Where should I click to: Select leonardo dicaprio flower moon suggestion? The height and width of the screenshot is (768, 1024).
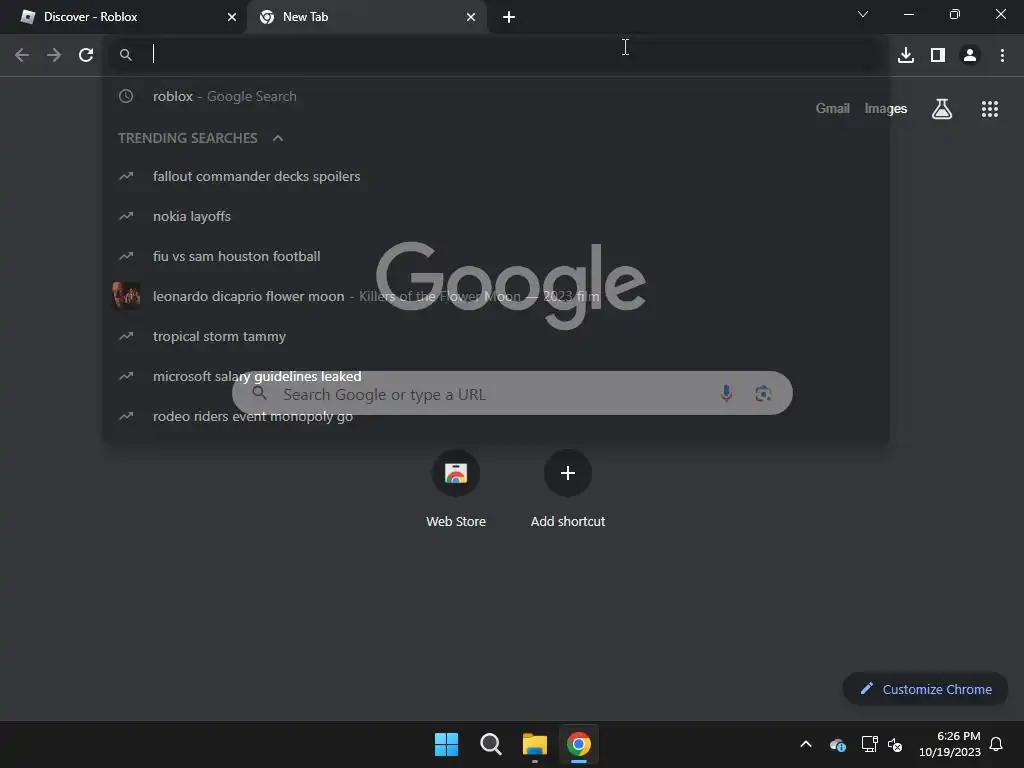pyautogui.click(x=496, y=296)
